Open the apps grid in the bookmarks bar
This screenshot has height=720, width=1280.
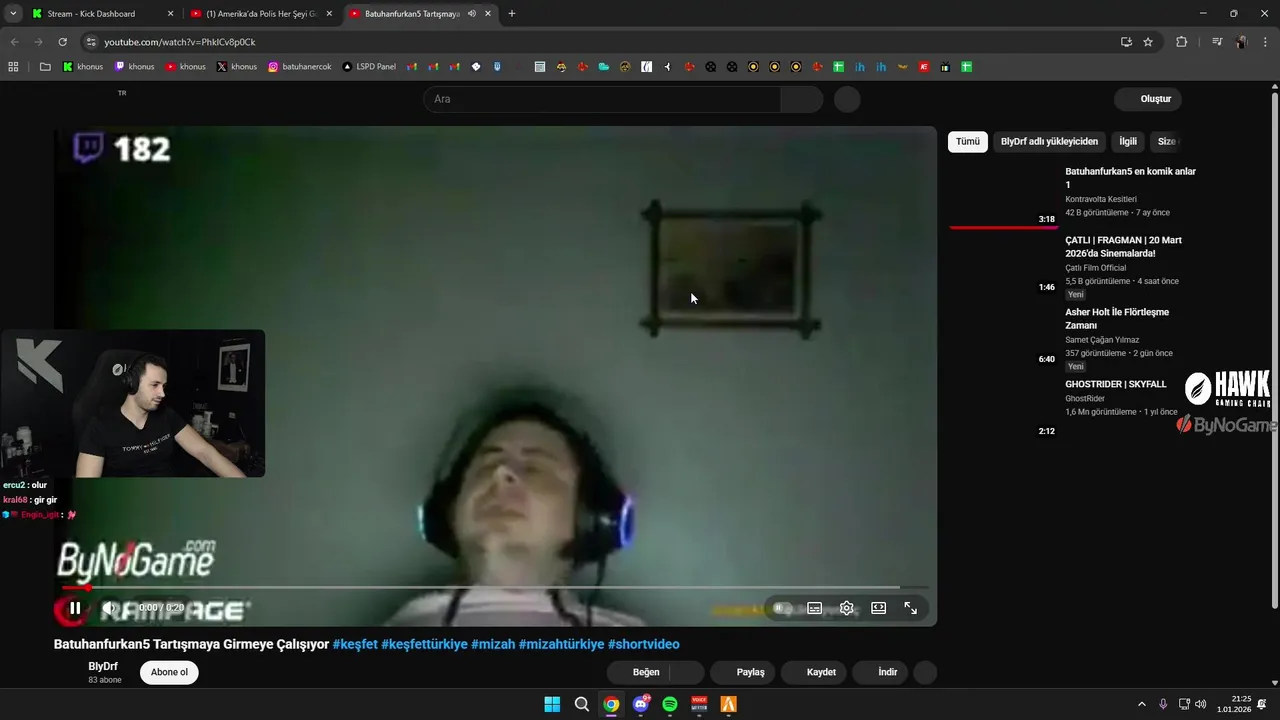[x=13, y=67]
